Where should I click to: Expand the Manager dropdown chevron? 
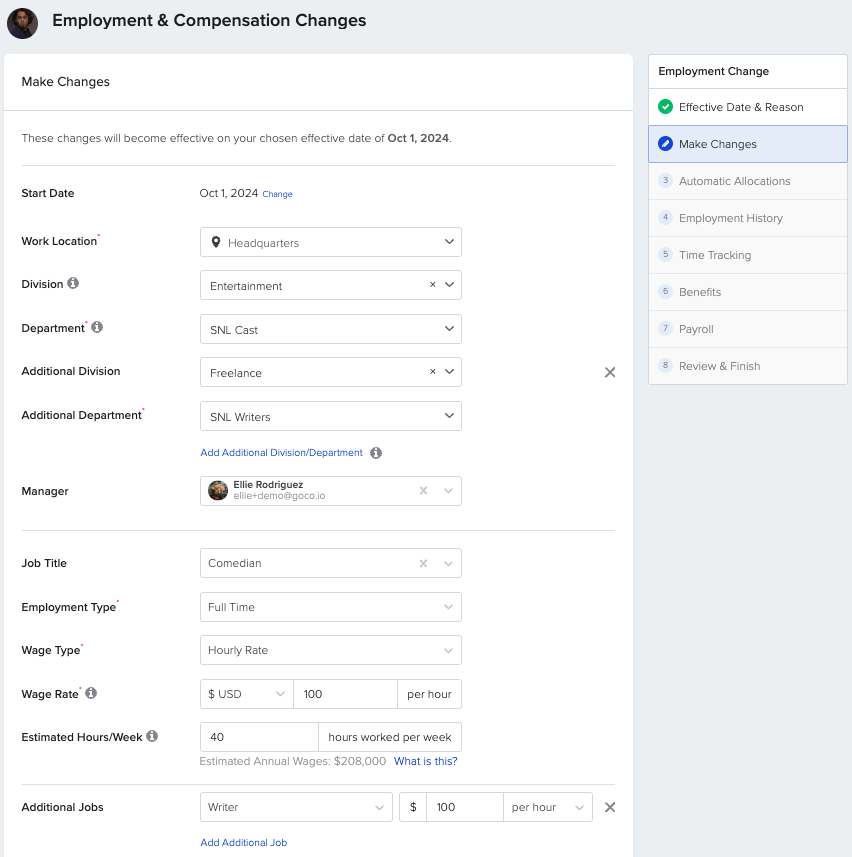click(x=448, y=491)
